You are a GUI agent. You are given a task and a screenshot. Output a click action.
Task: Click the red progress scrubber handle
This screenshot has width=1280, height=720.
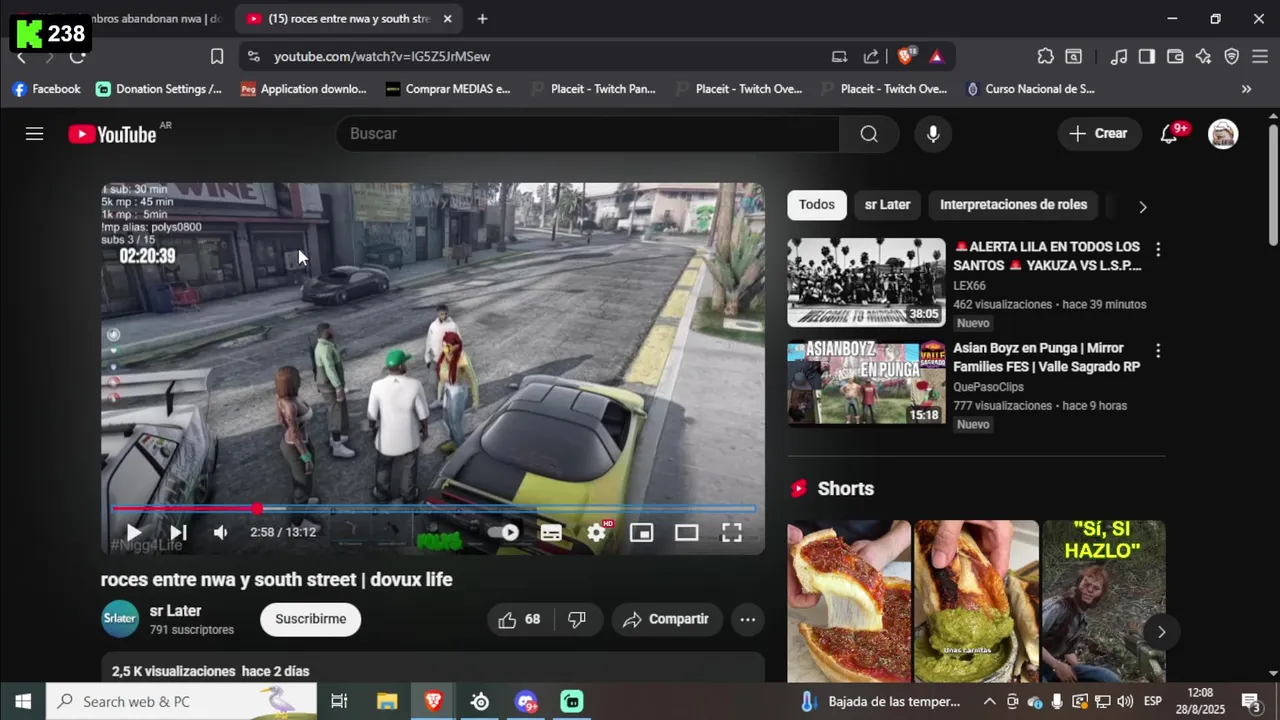(257, 509)
